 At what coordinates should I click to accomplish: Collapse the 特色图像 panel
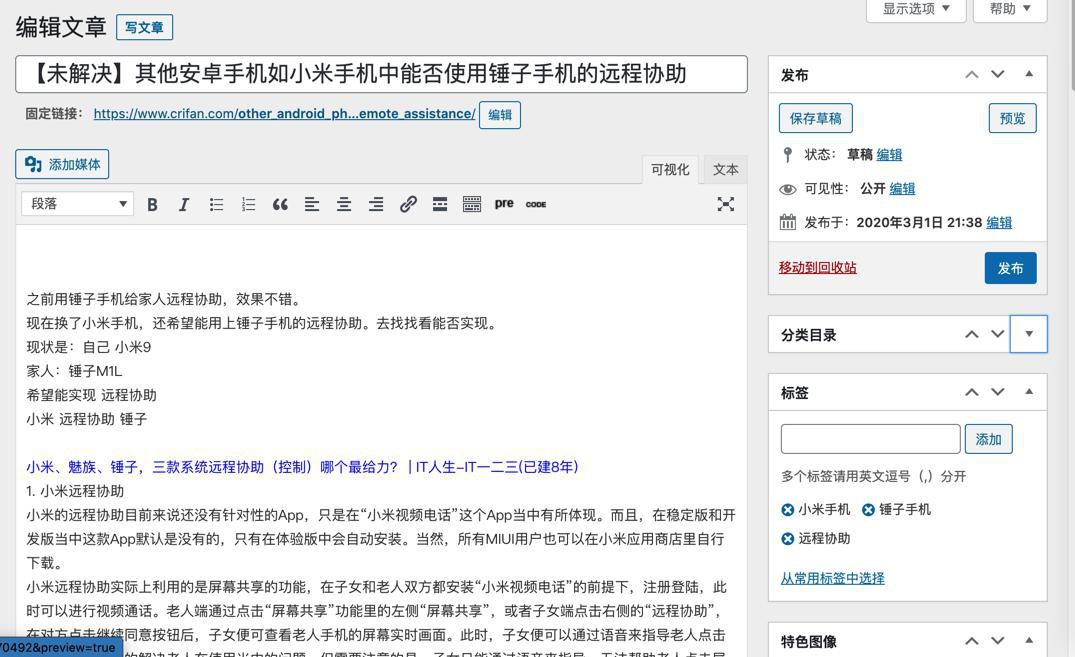tap(1028, 641)
